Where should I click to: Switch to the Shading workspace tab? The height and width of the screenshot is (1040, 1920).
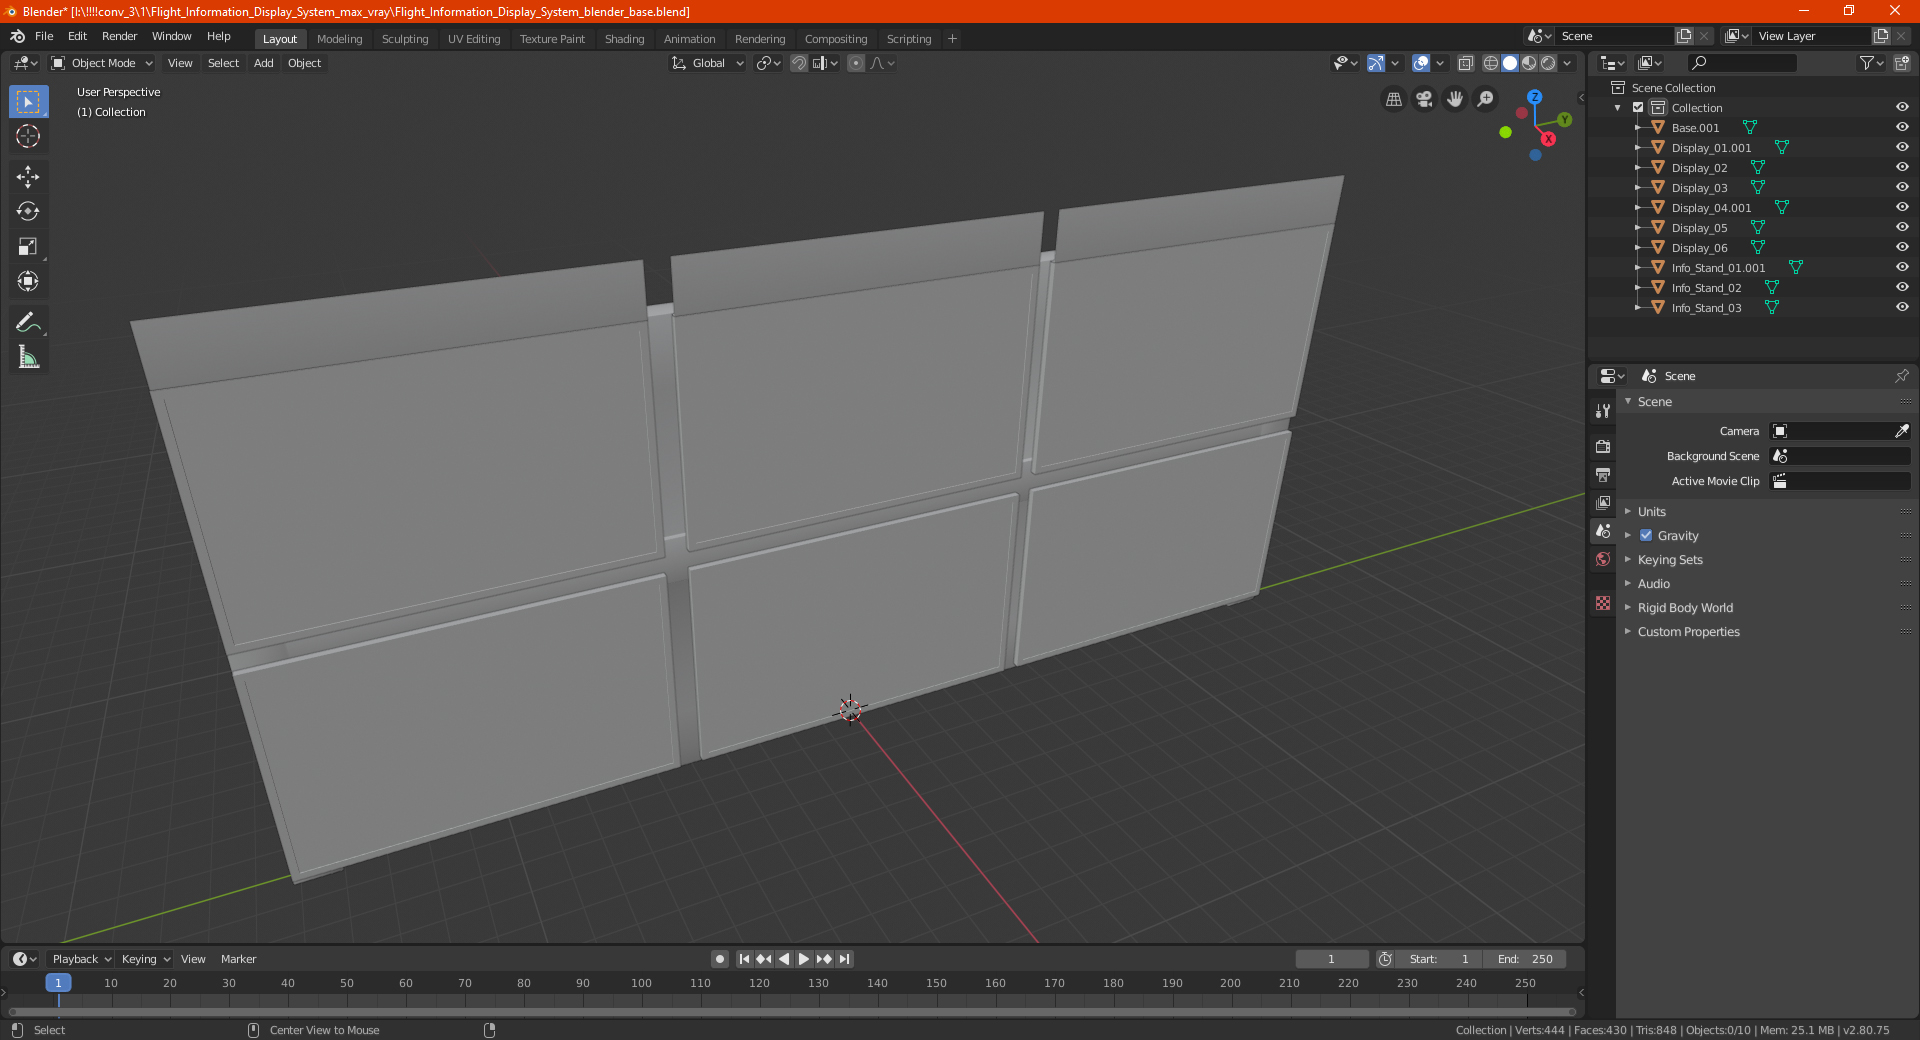[x=624, y=39]
